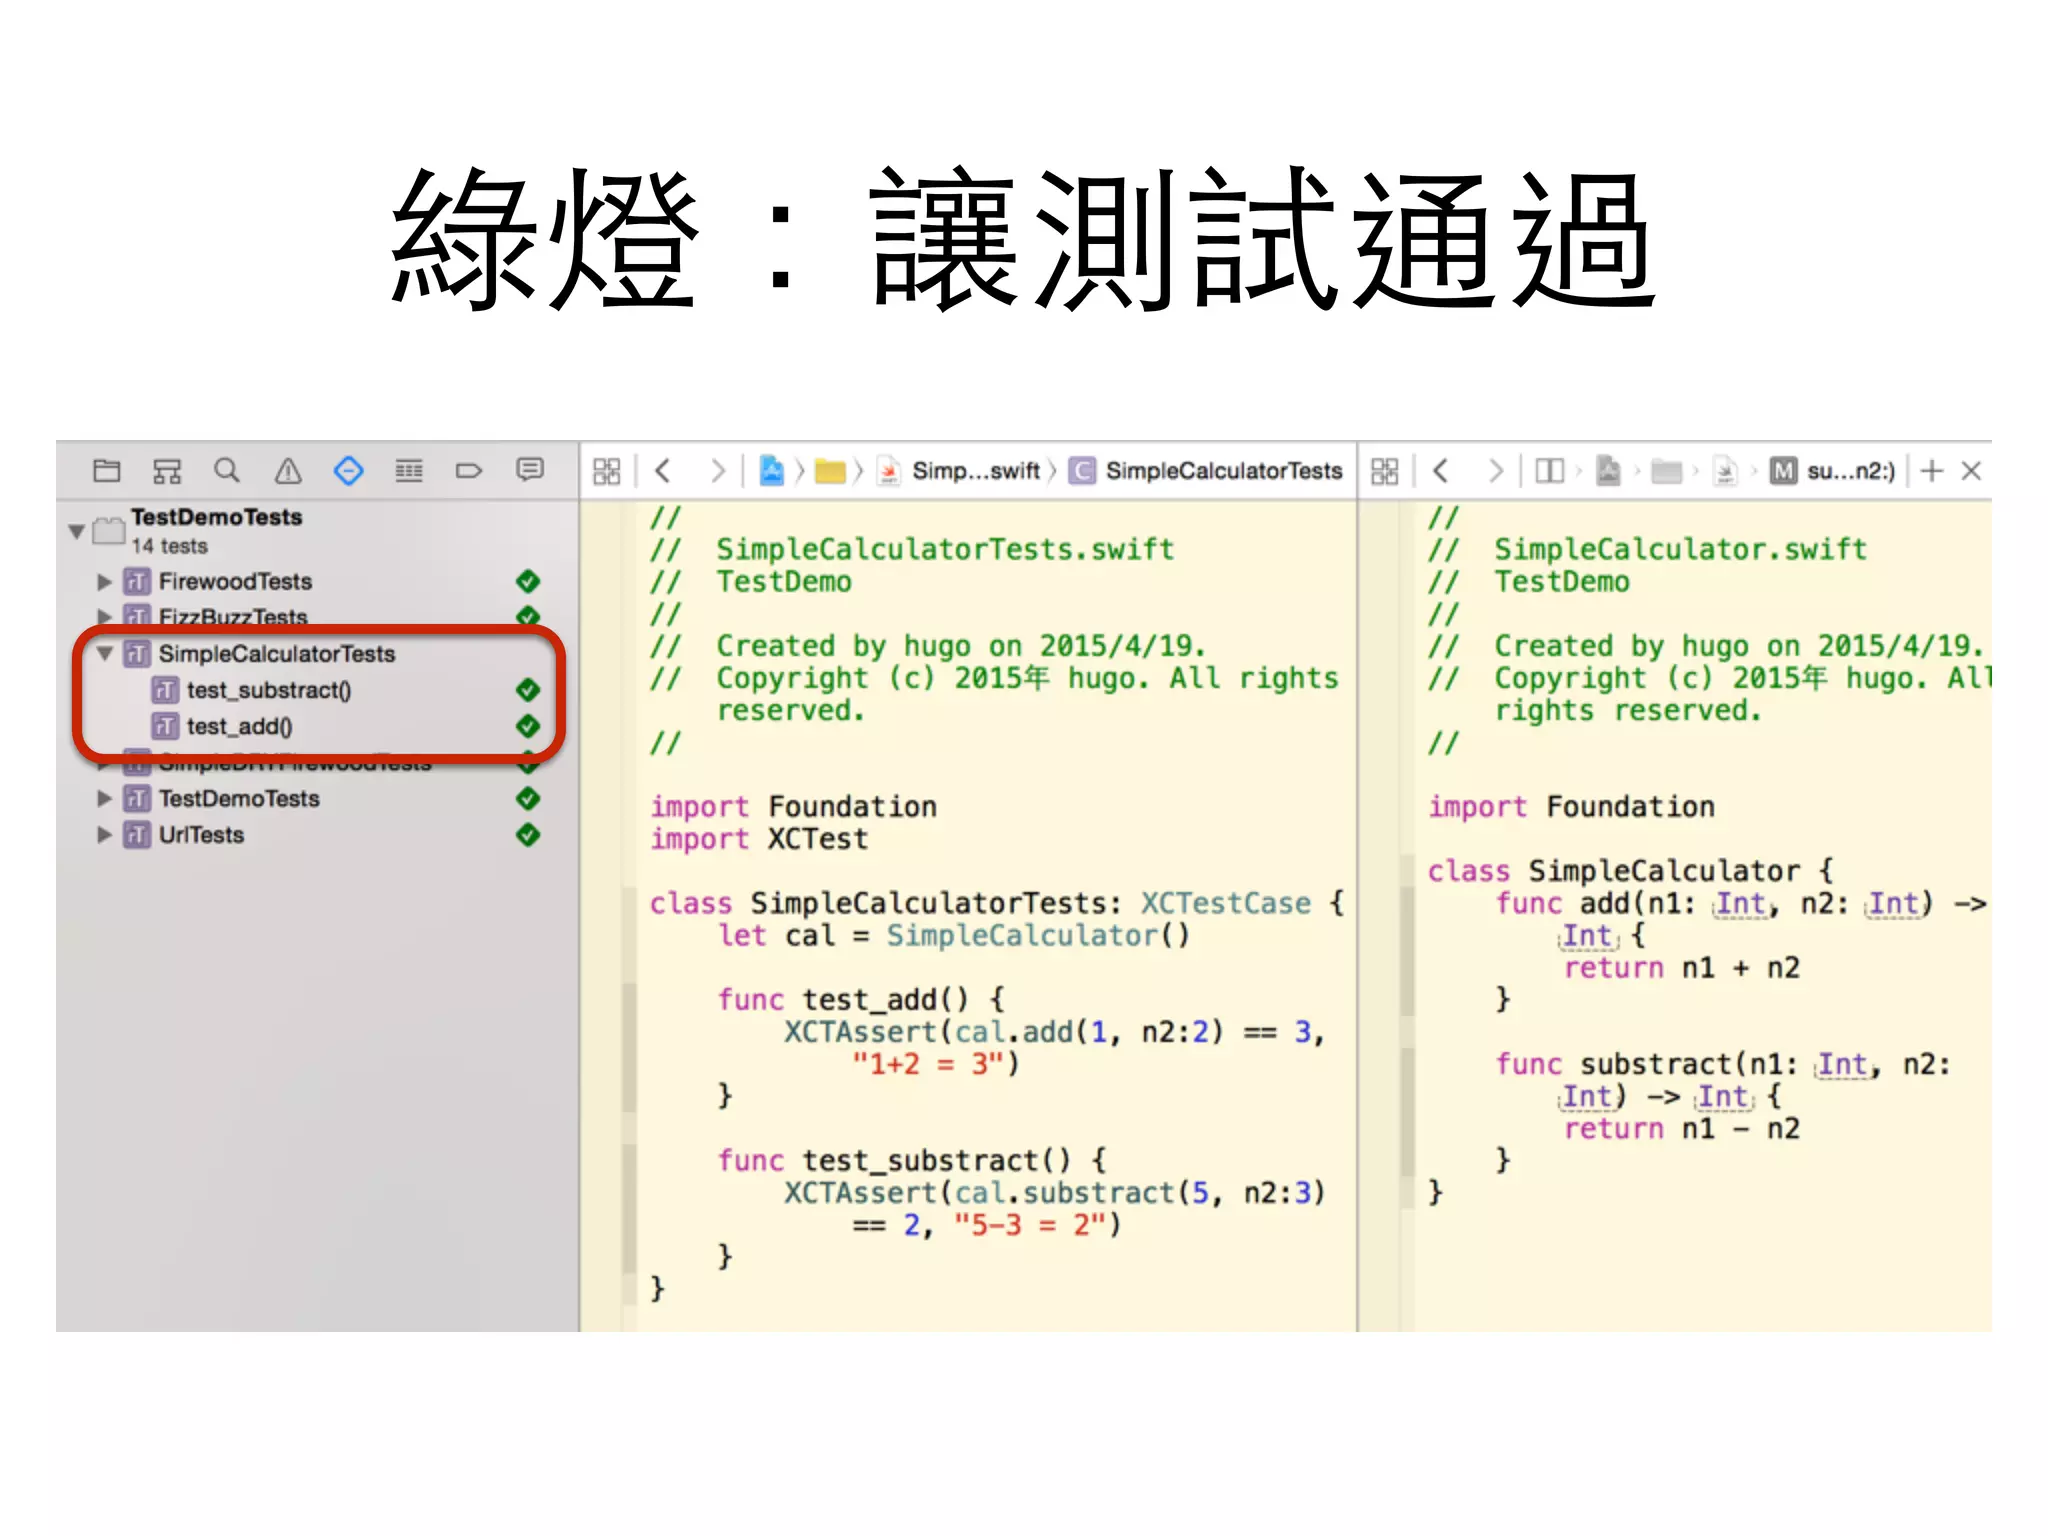Click green pass diamond next to TestDemoTests class

528,798
